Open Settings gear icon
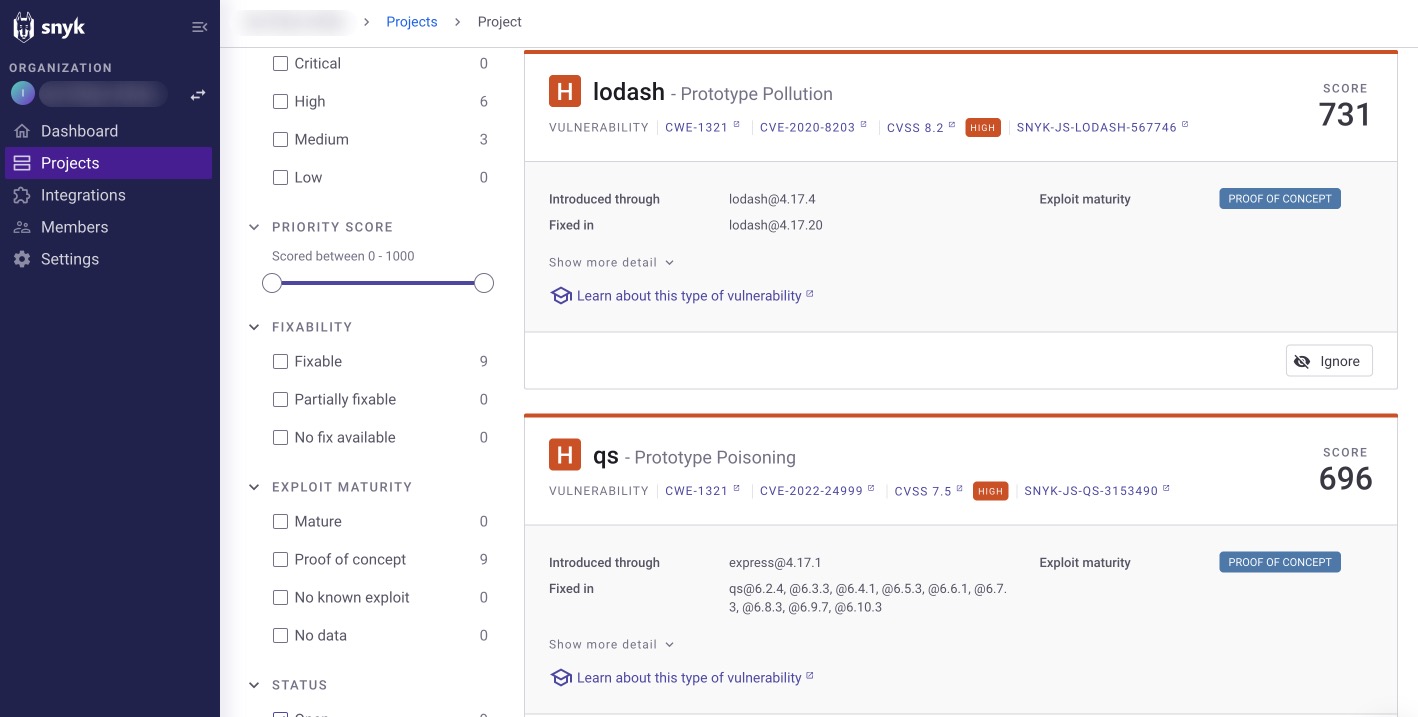The image size is (1418, 717). (x=22, y=259)
